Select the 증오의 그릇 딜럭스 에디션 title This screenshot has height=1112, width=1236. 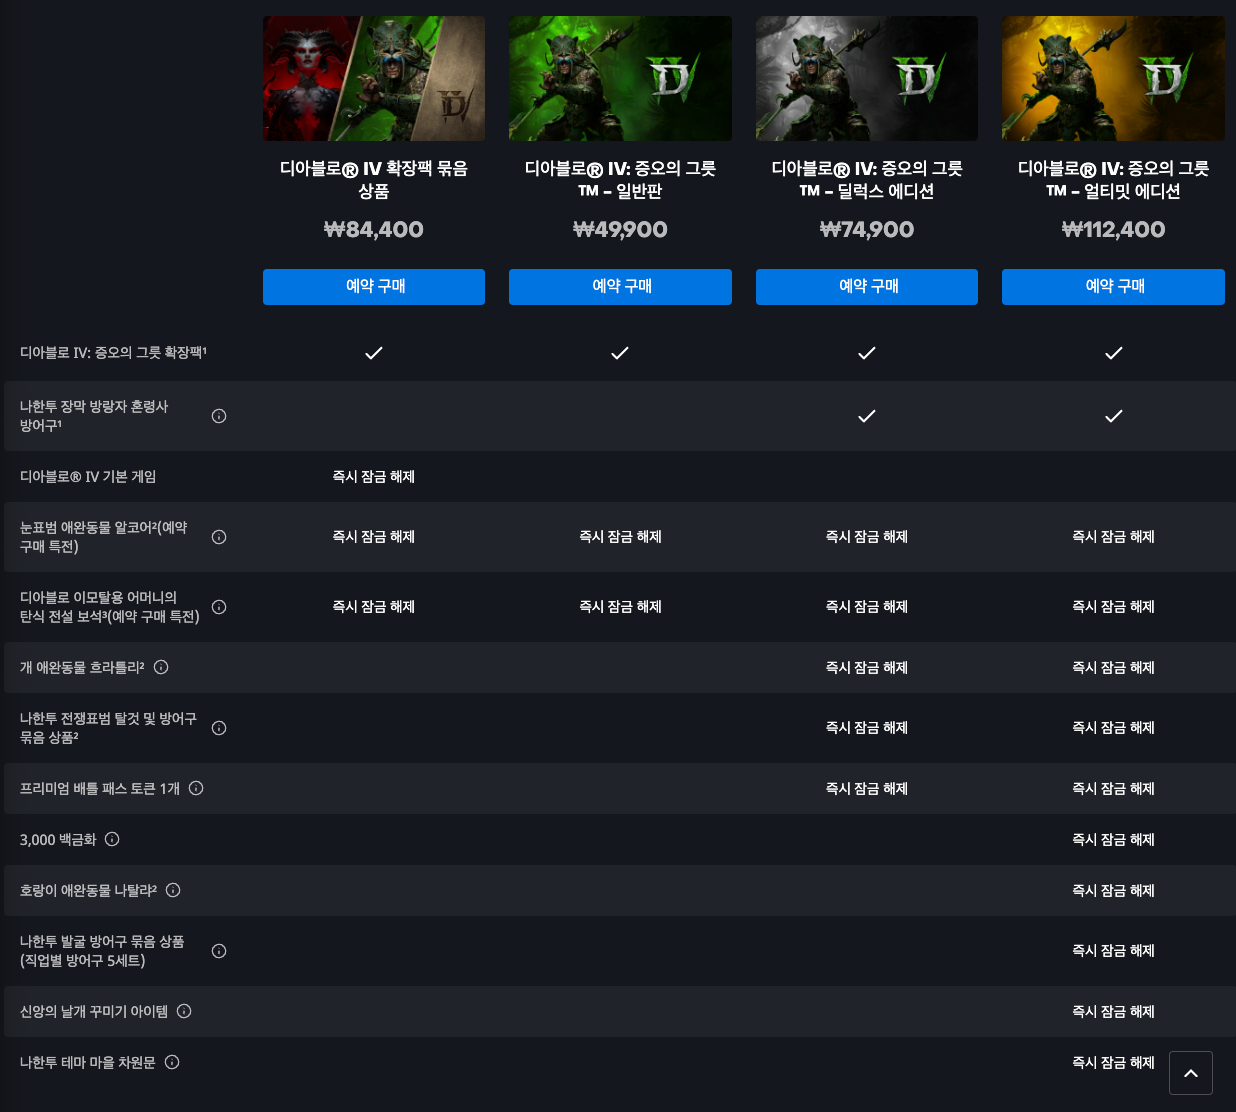[x=867, y=180]
